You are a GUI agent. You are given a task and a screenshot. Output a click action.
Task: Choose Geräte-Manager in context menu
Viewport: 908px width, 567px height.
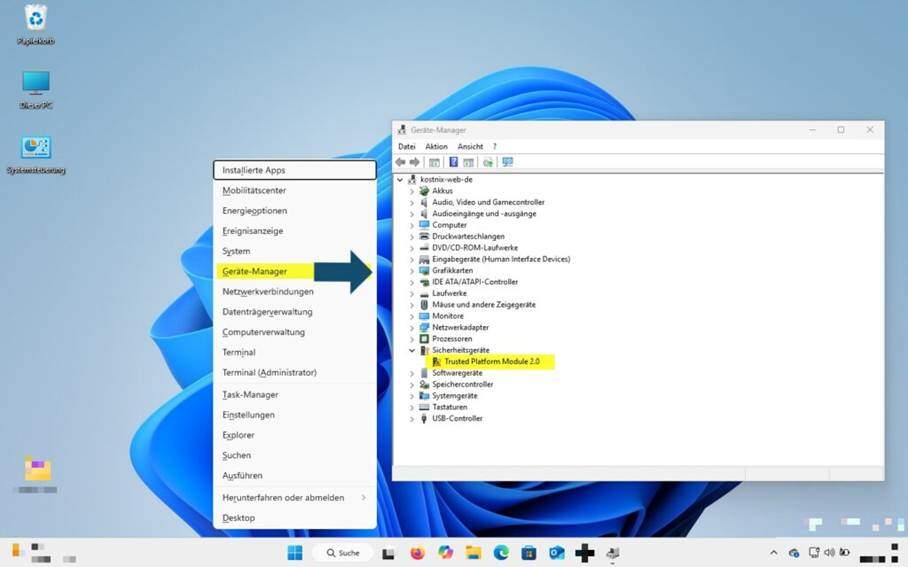pyautogui.click(x=295, y=271)
